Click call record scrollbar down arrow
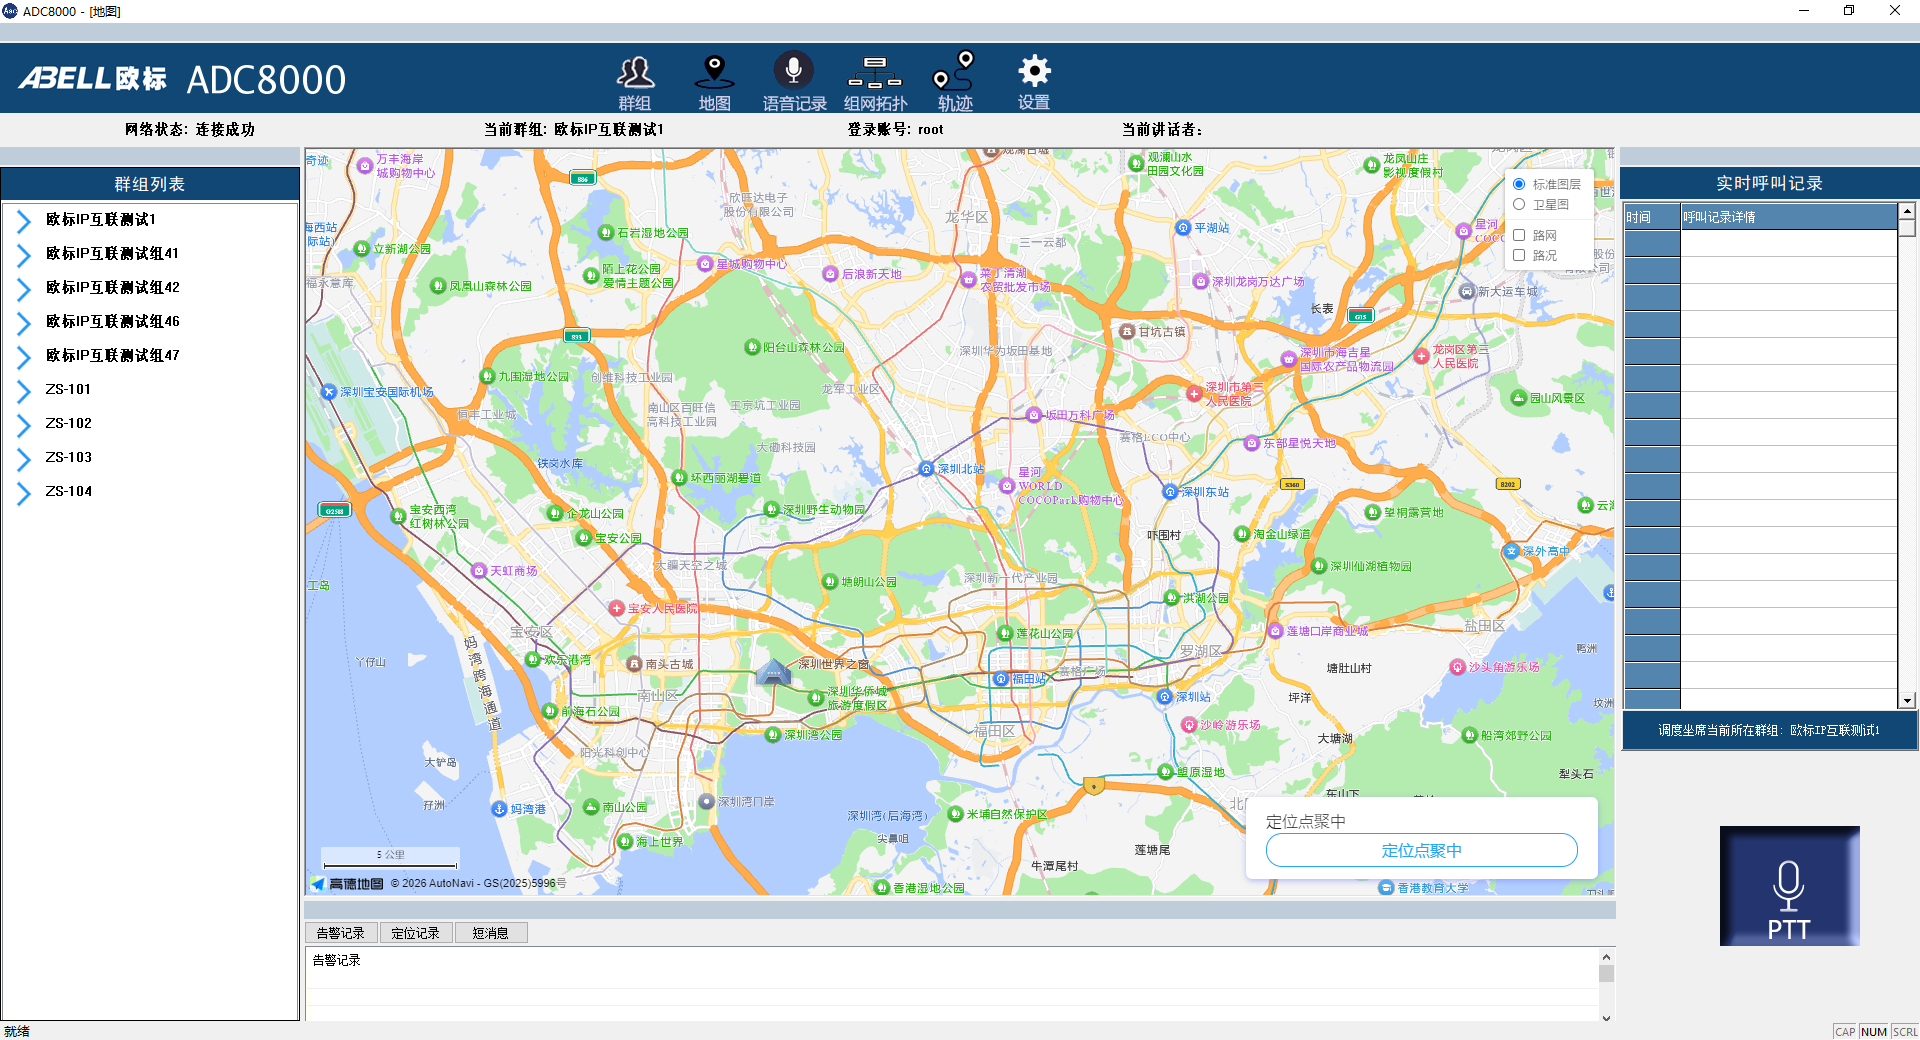The image size is (1920, 1040). [1907, 701]
